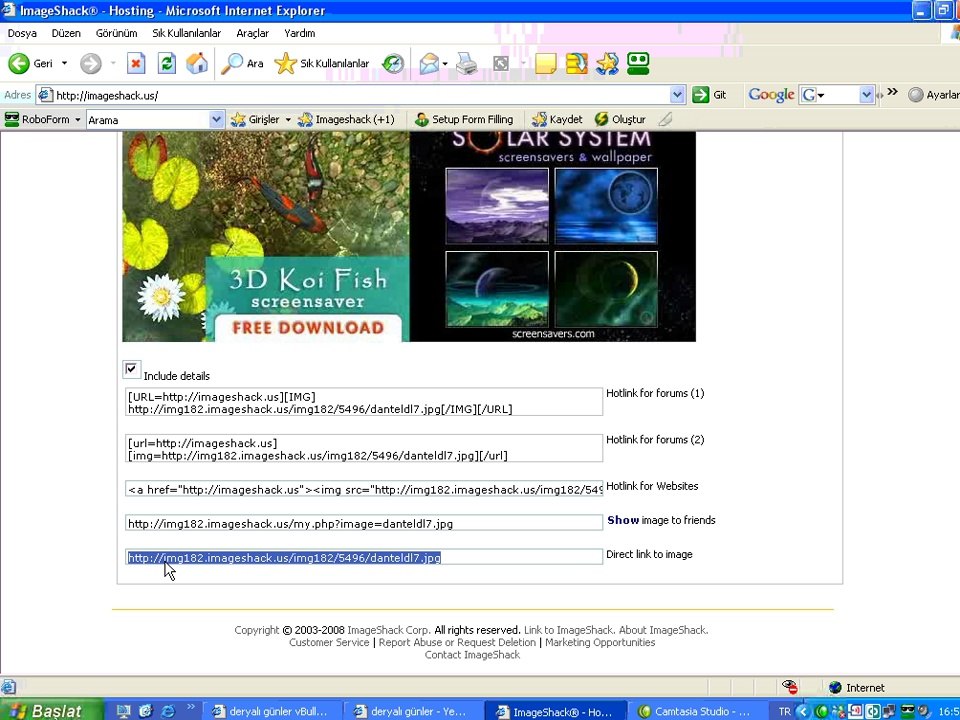The width and height of the screenshot is (960, 720).
Task: Click the Hotlink for forums (1) field
Action: pos(364,402)
